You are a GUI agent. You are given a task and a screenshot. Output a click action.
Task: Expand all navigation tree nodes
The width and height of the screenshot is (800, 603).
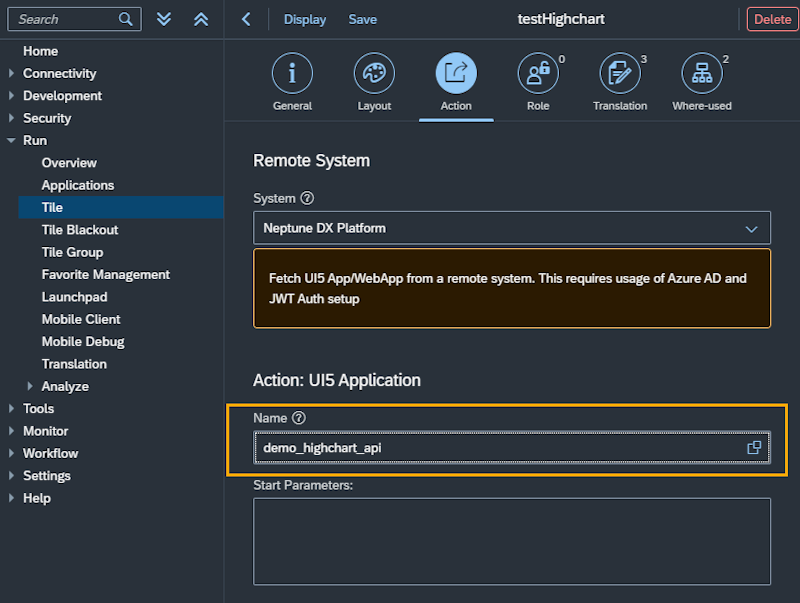165,19
